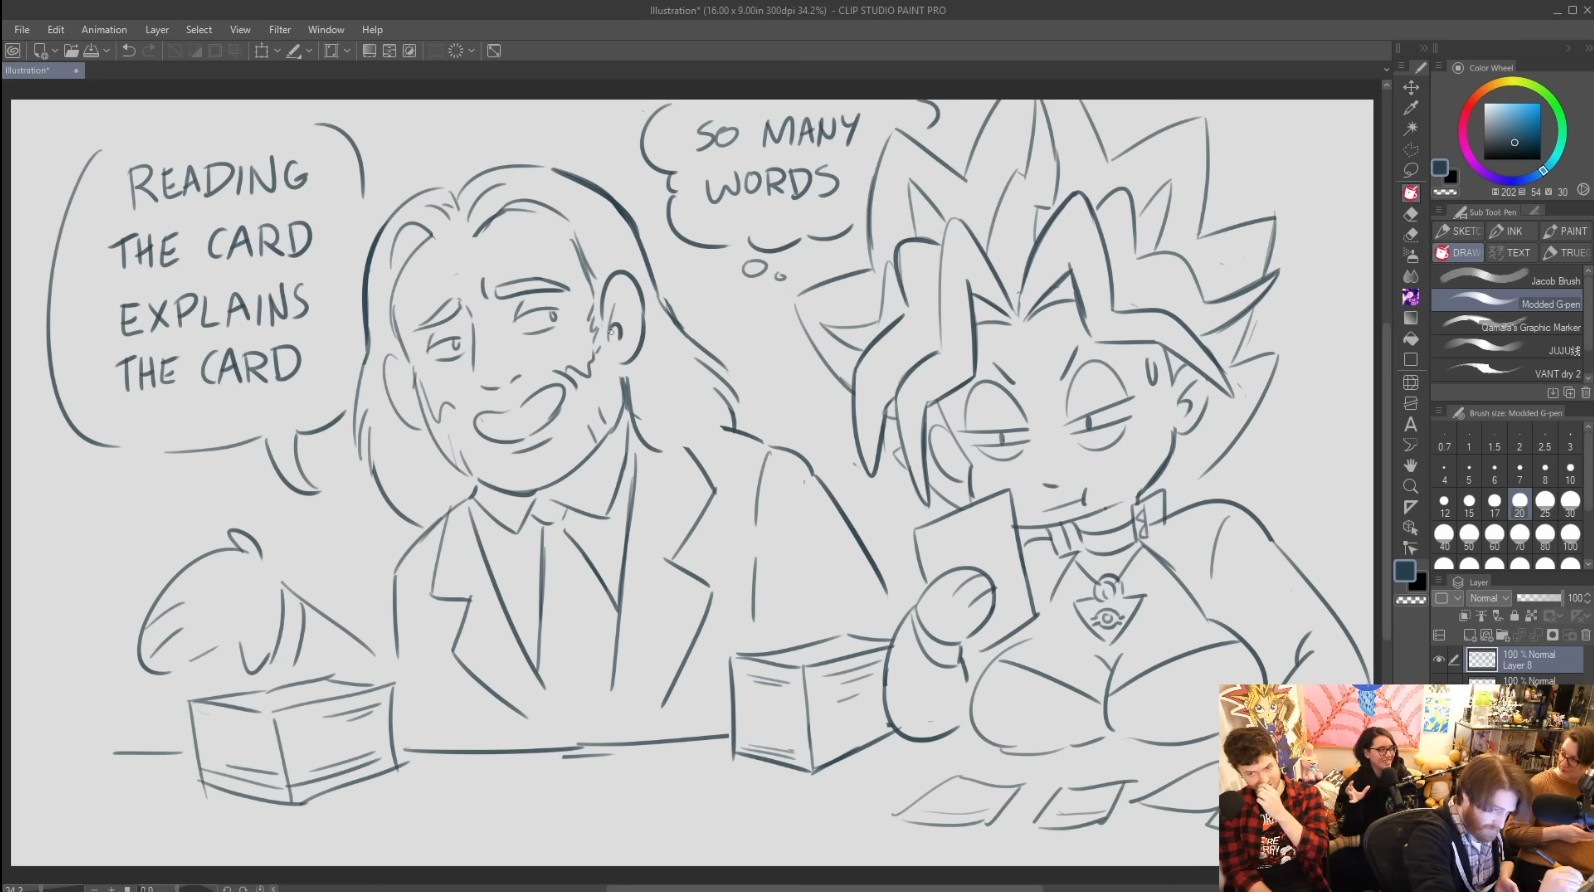Click the Redo icon in command bar
The image size is (1594, 892).
click(149, 50)
